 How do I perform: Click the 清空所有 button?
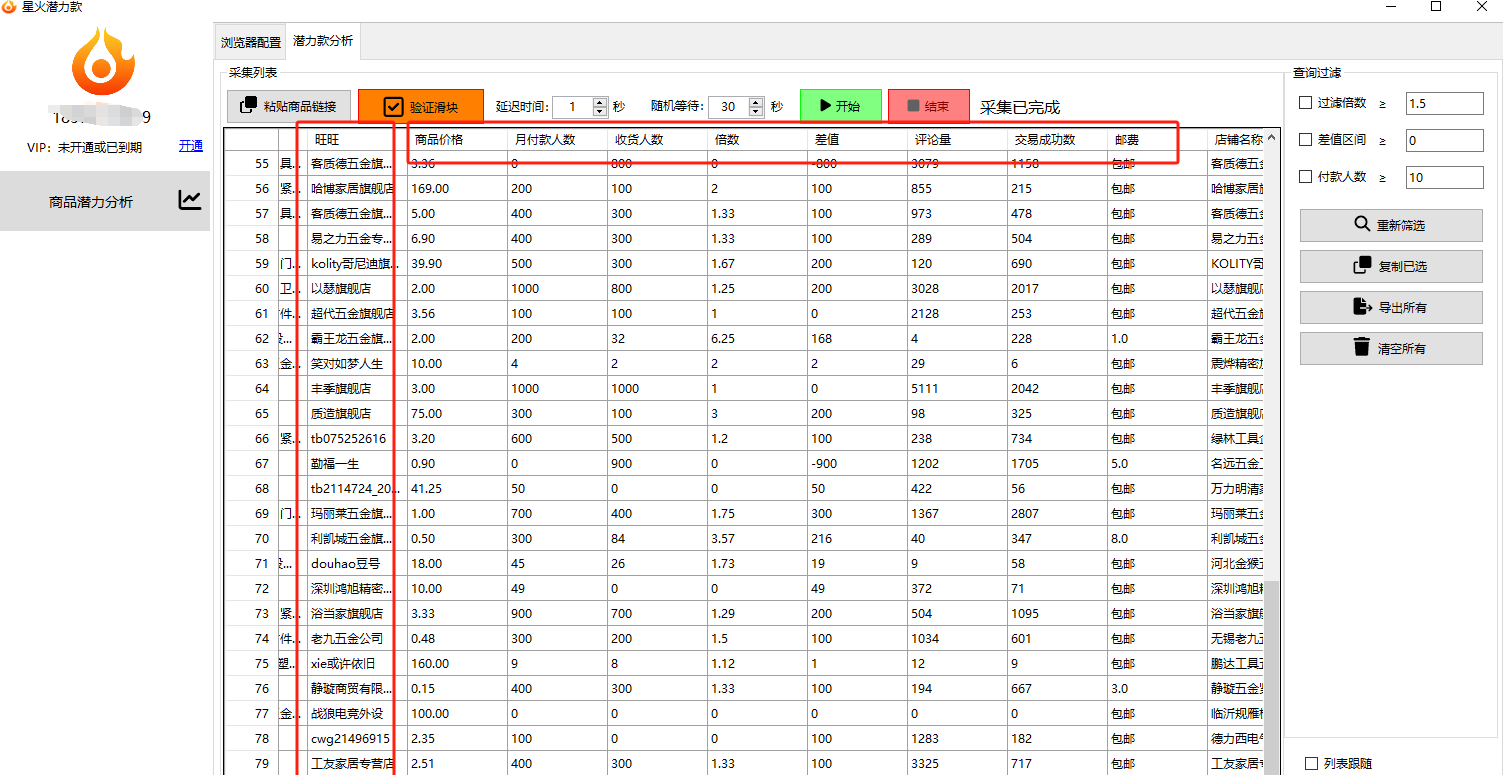click(1391, 348)
